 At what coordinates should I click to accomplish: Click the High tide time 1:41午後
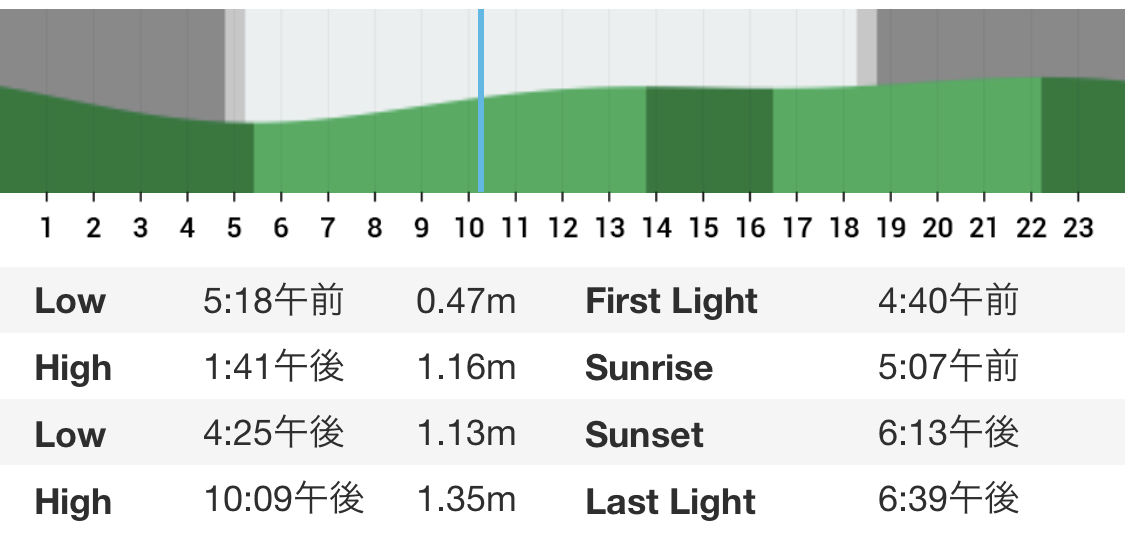pyautogui.click(x=273, y=367)
